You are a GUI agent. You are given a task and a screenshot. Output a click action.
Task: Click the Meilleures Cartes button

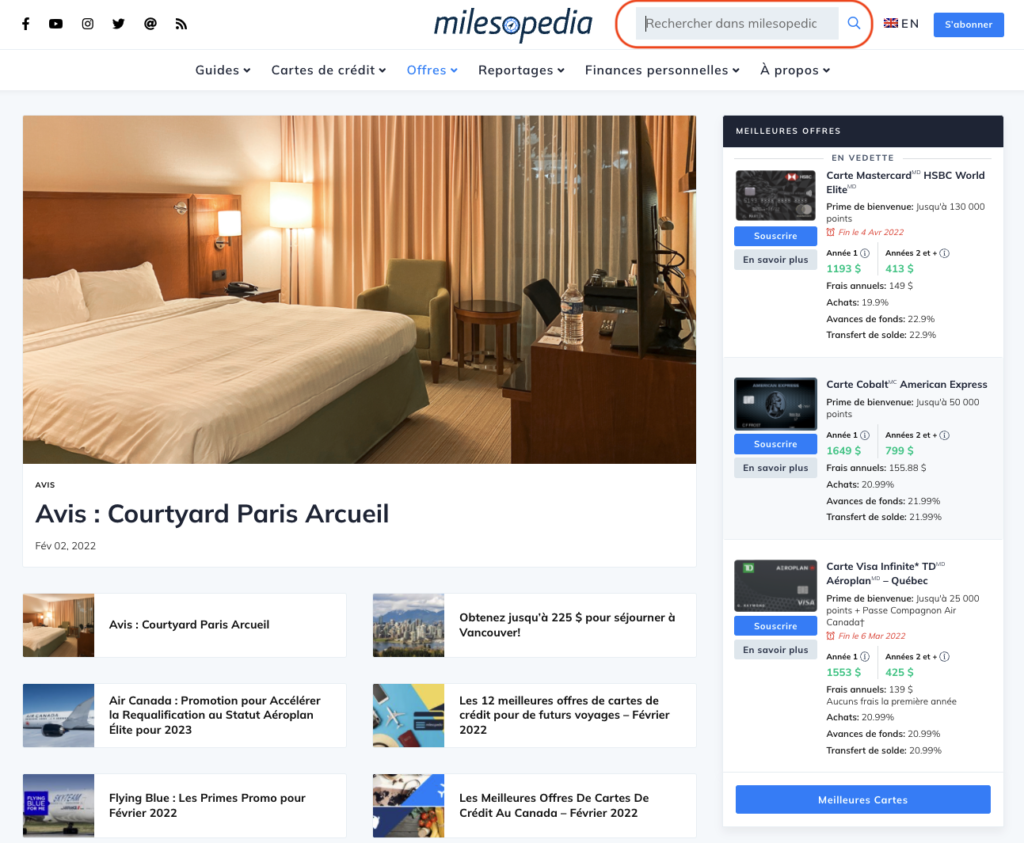[x=862, y=799]
